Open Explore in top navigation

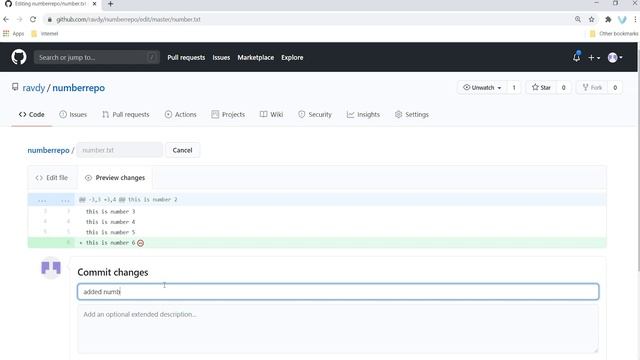coord(292,58)
